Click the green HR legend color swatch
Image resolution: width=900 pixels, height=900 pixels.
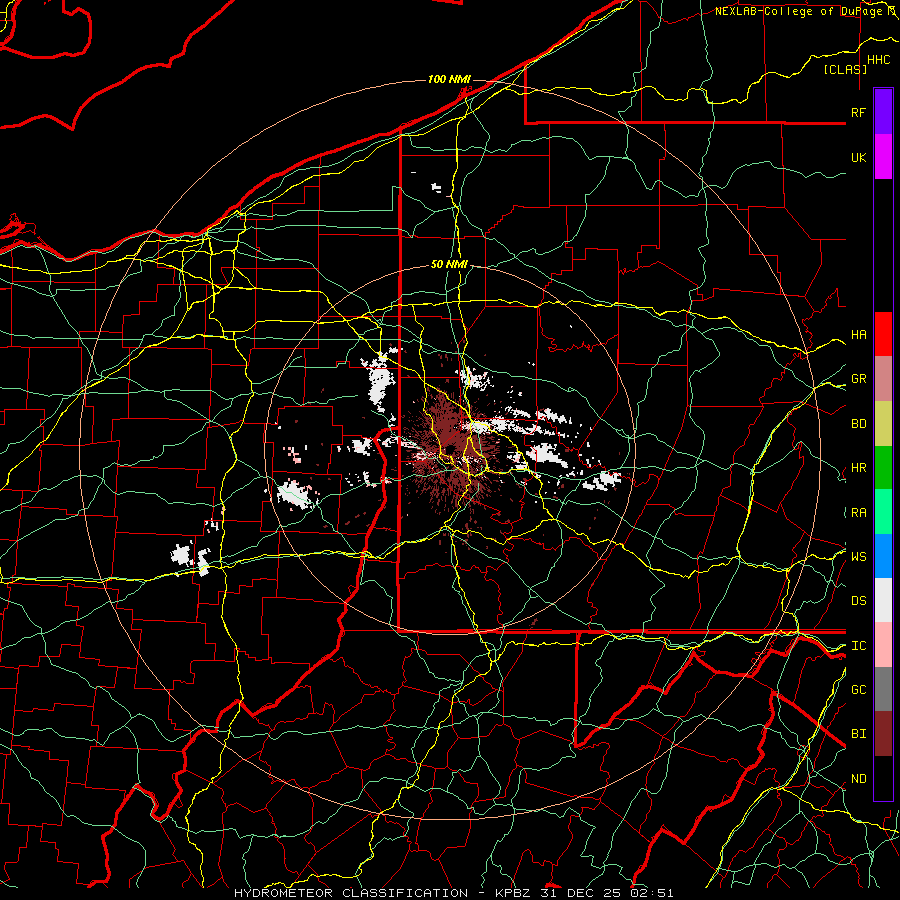(883, 468)
